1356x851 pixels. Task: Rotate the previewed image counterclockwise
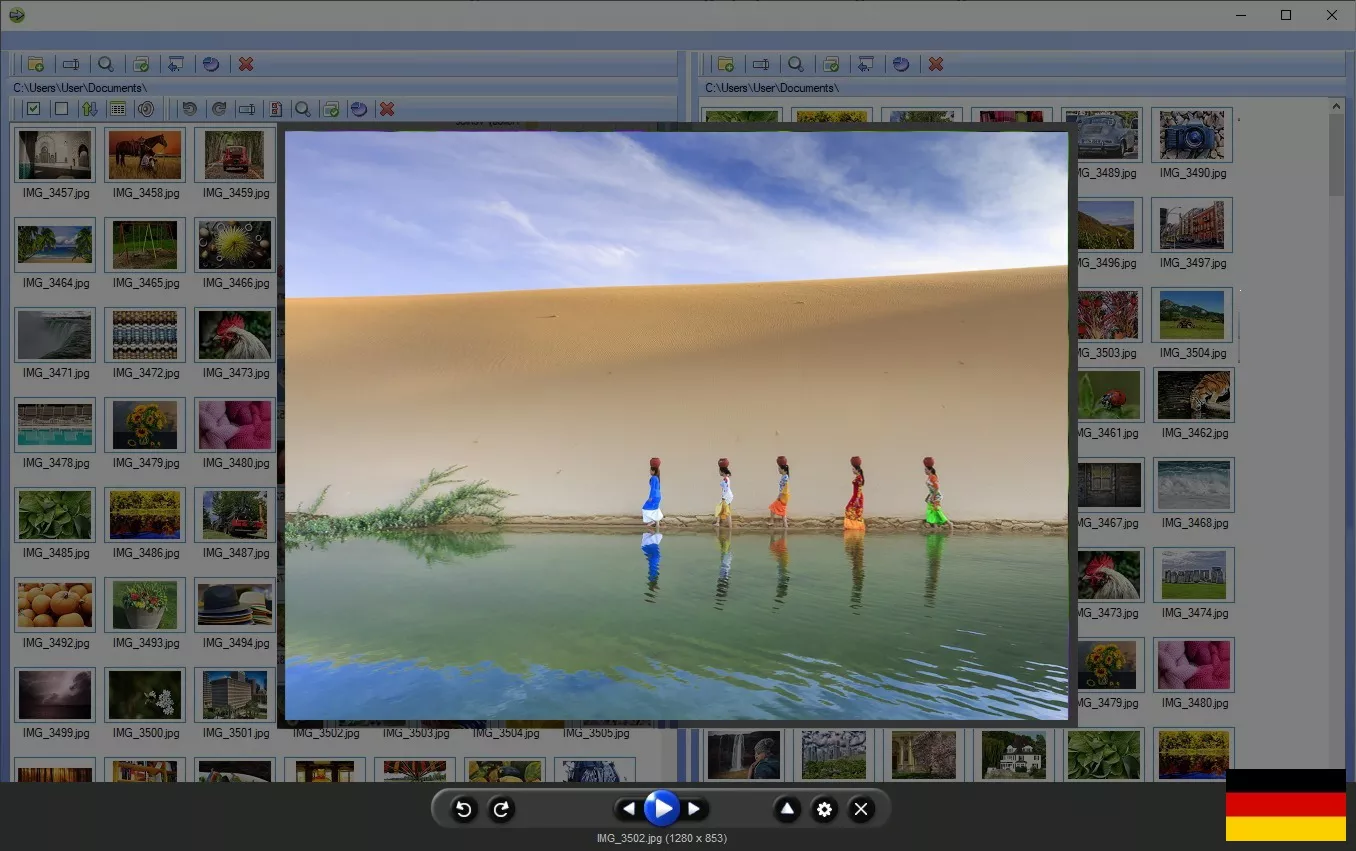coord(463,809)
